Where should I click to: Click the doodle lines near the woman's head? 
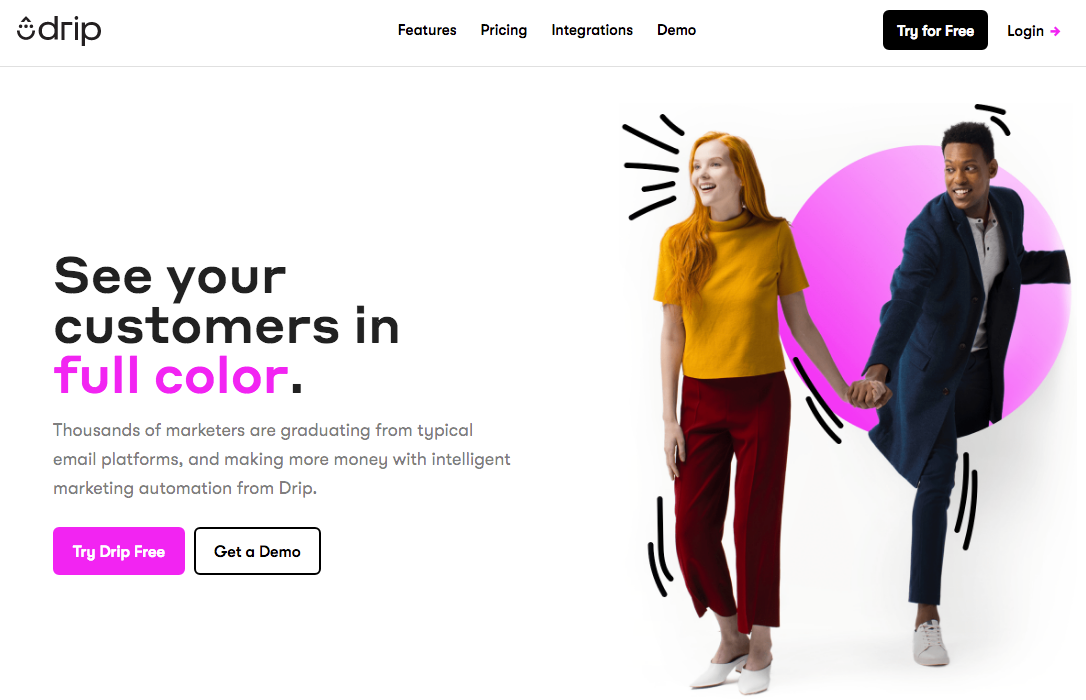coord(652,168)
